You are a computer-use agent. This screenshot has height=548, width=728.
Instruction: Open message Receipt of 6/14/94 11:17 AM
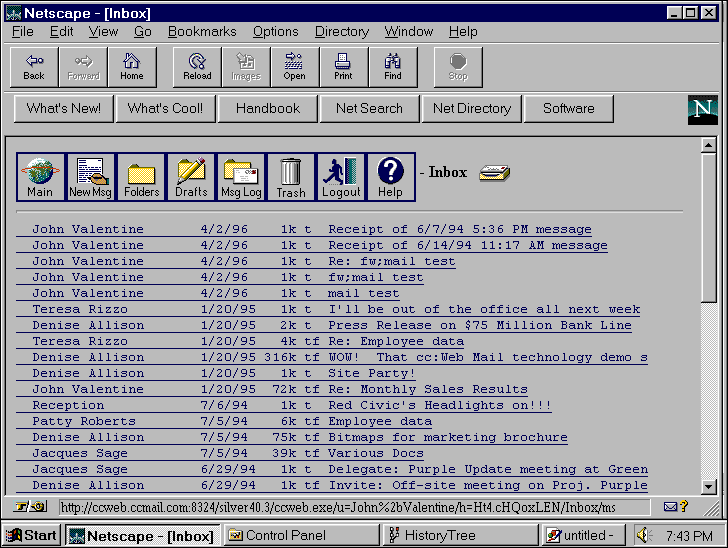(x=312, y=245)
